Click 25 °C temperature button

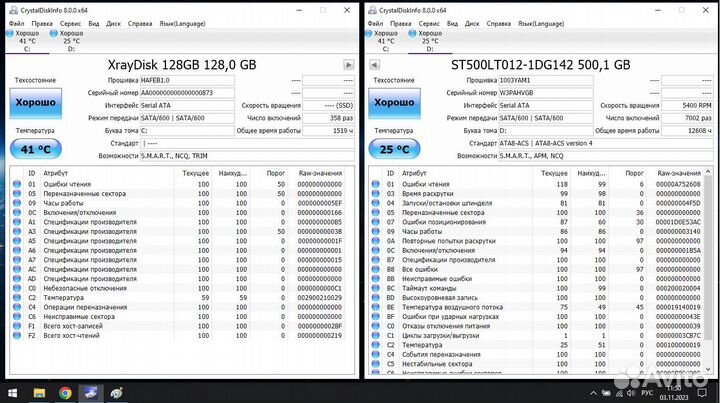coord(394,149)
